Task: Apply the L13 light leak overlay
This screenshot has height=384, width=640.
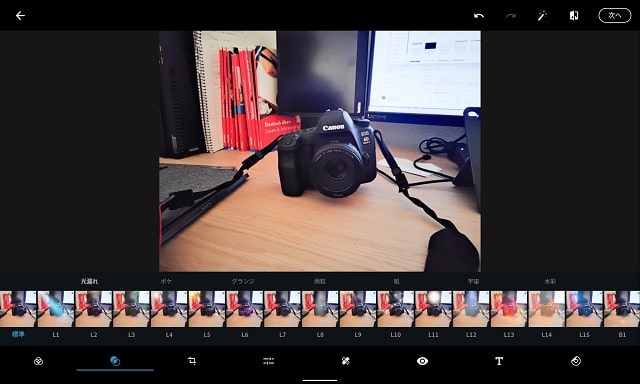Action: click(509, 309)
